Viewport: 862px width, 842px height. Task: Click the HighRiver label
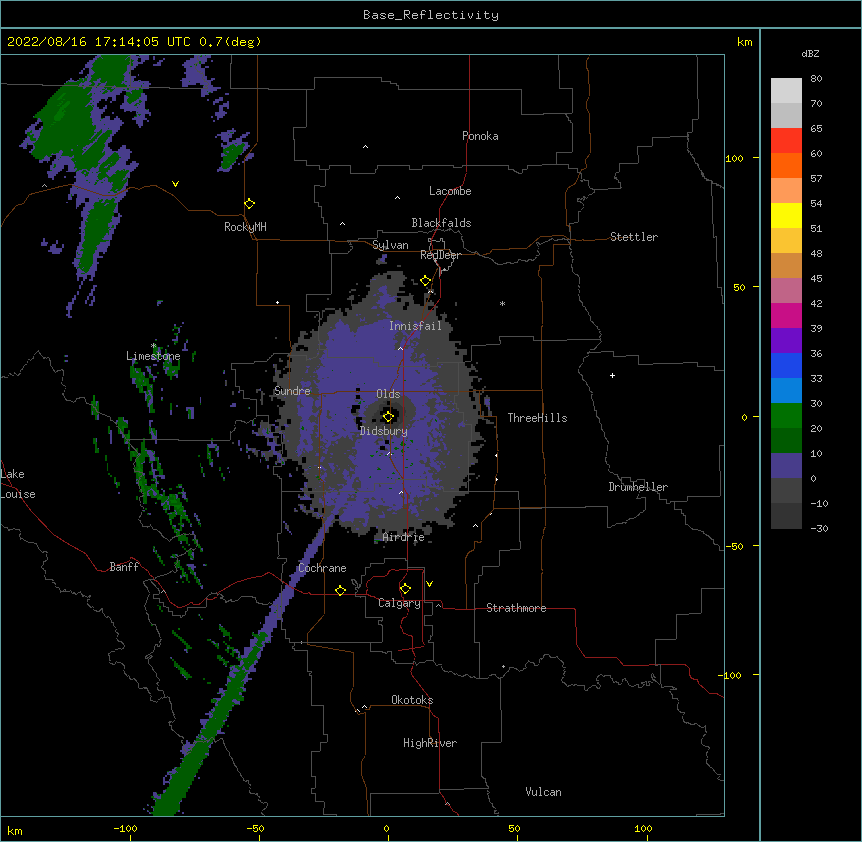430,743
